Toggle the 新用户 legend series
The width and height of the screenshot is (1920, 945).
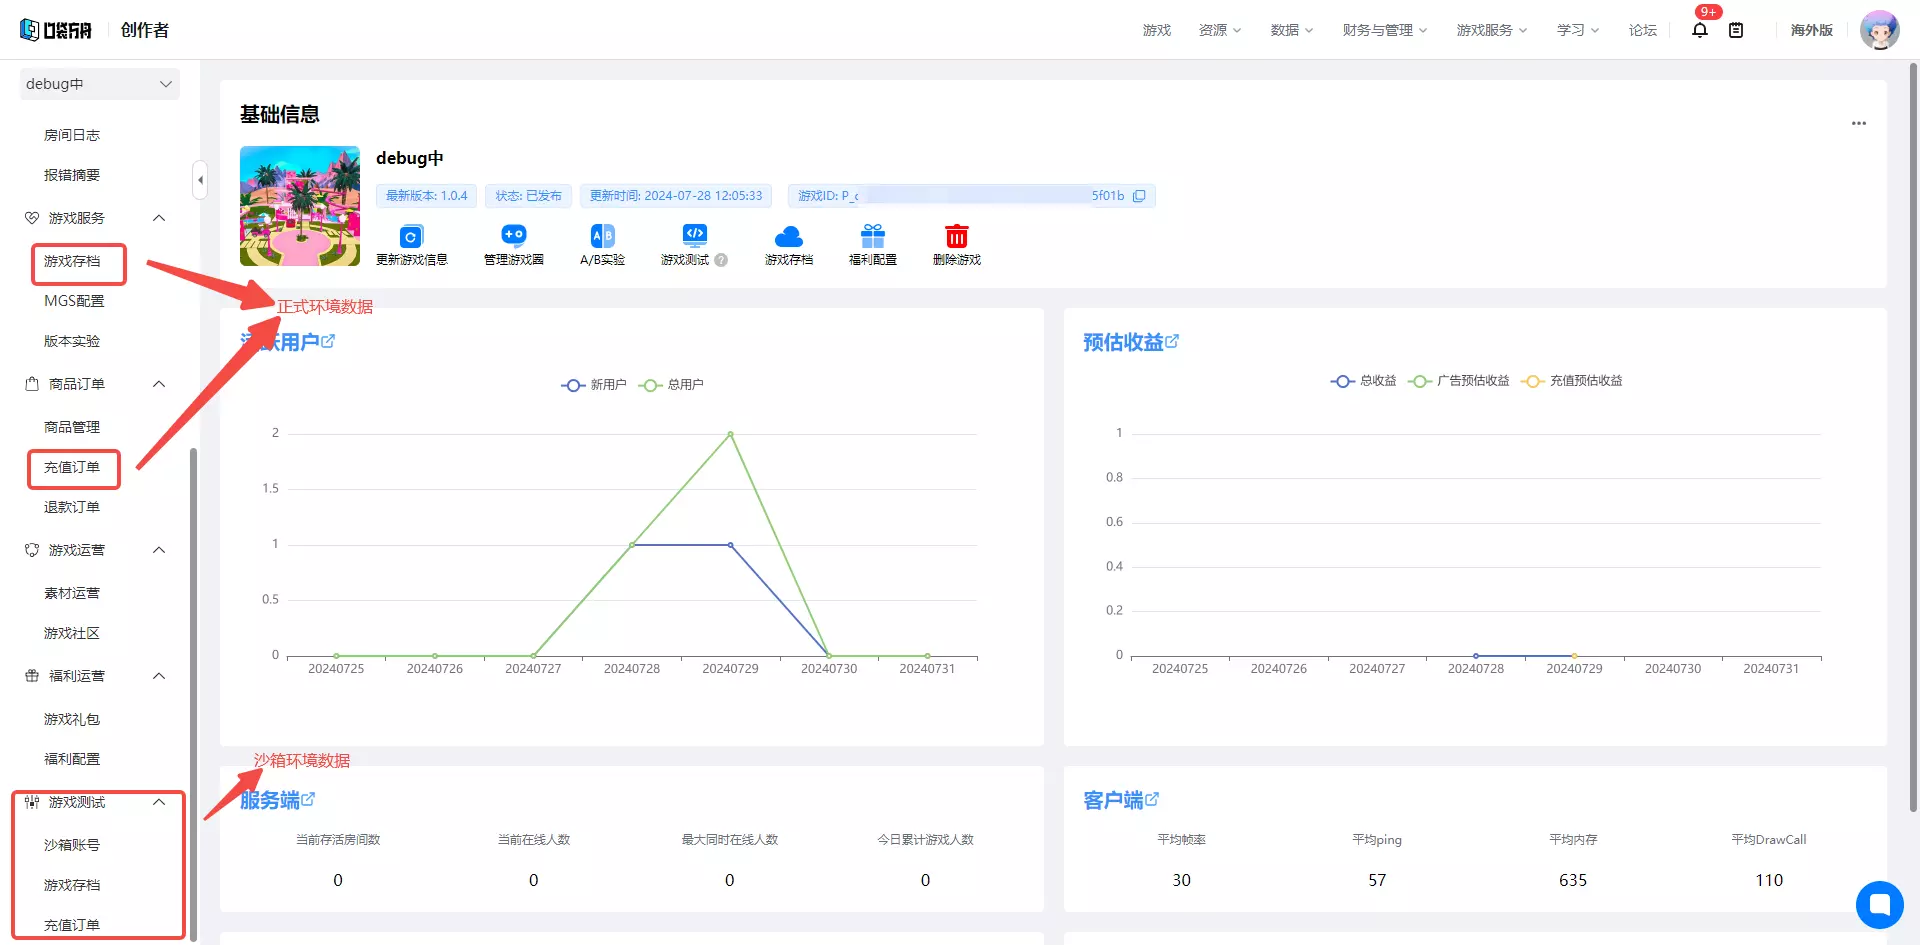pos(594,385)
